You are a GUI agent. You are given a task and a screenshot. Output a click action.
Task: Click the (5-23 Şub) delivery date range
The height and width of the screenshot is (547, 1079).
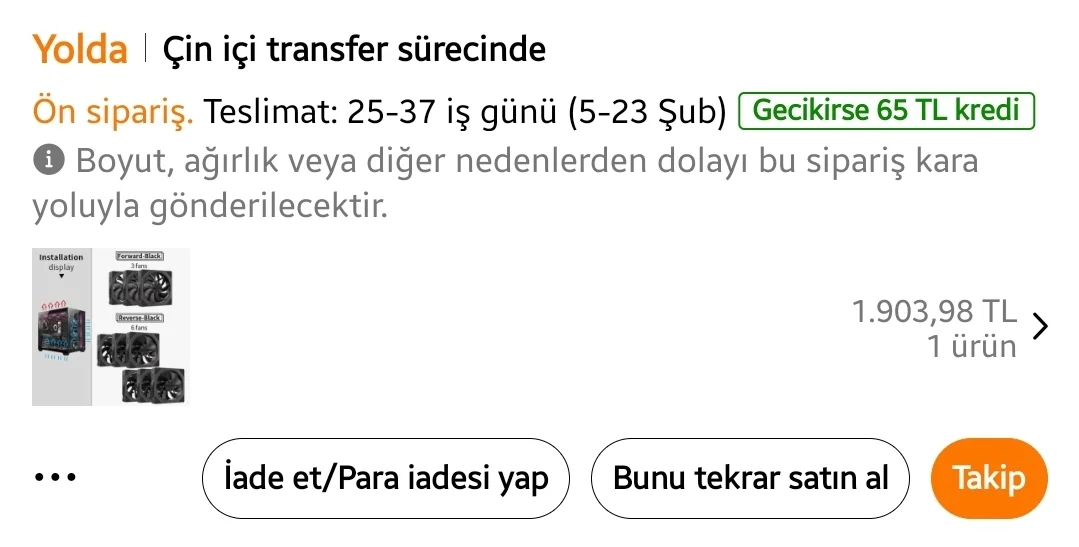click(x=647, y=112)
